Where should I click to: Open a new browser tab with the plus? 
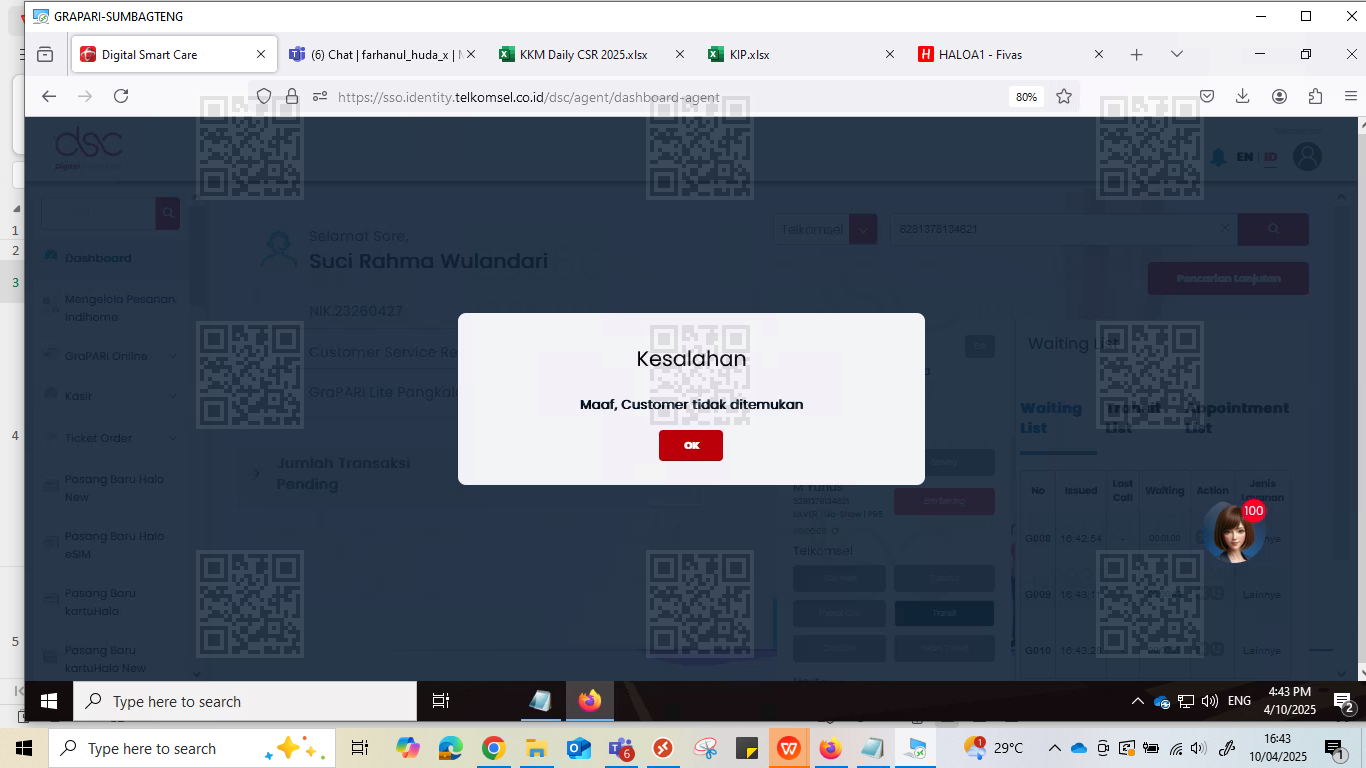pyautogui.click(x=1136, y=54)
